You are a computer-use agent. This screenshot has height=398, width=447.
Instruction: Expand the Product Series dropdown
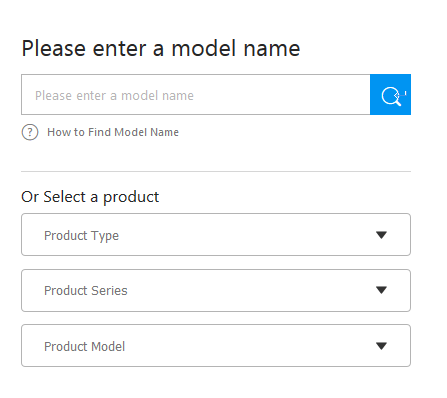(x=216, y=290)
